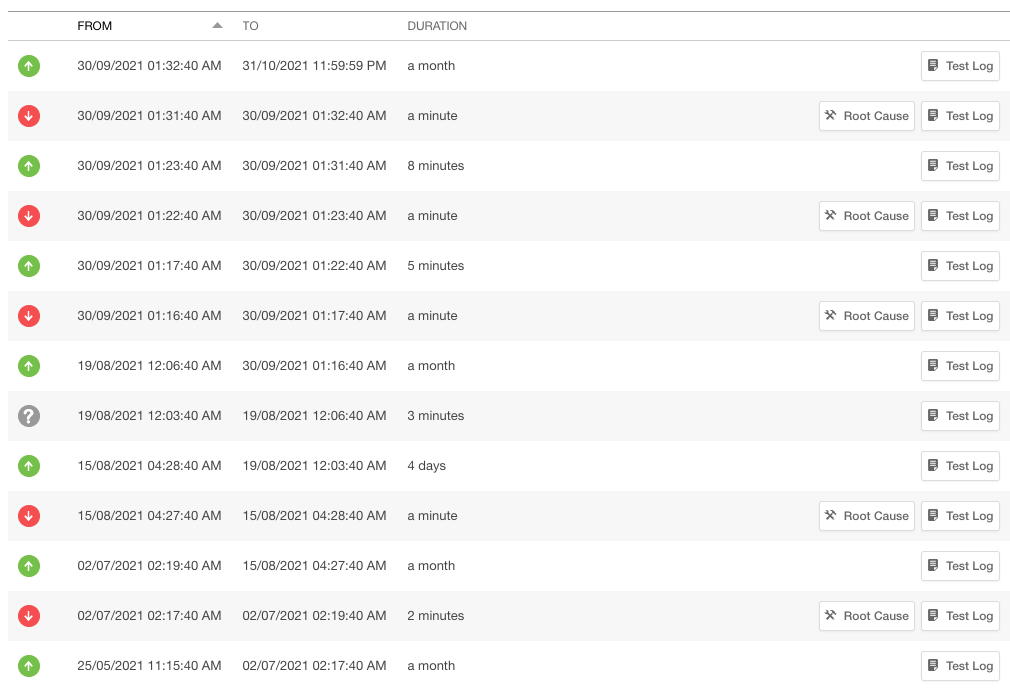This screenshot has width=1010, height=691.
Task: Click green up icon for 8 minutes uptime row
Action: (x=29, y=166)
